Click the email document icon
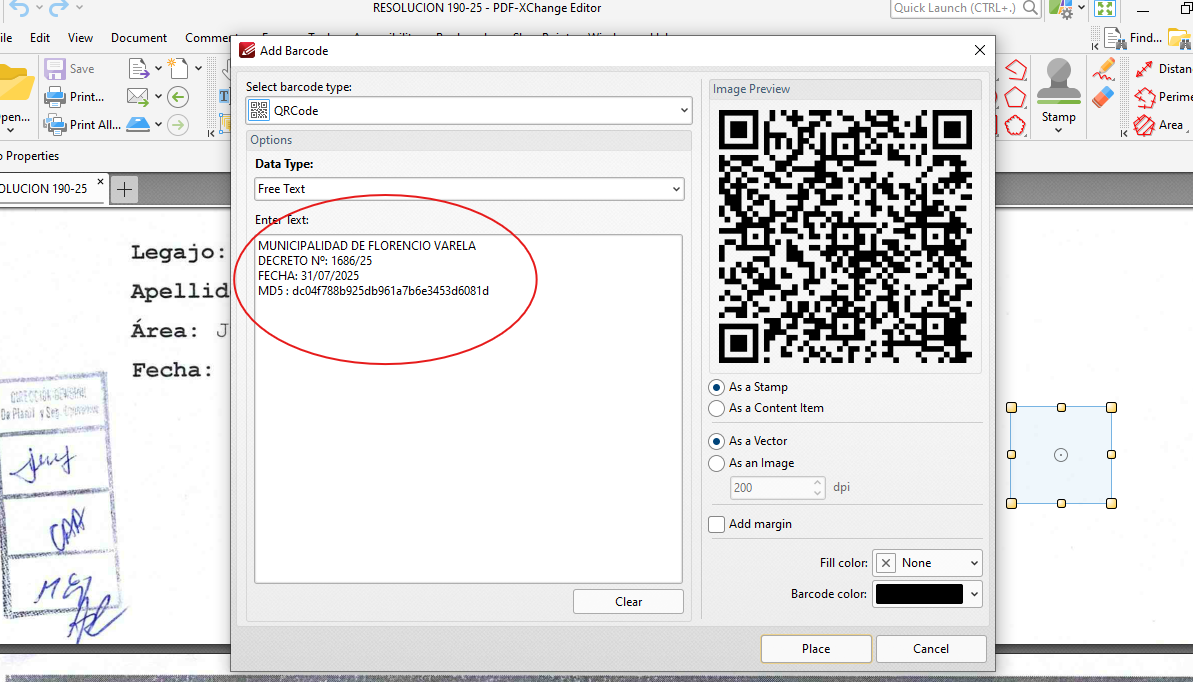The image size is (1193, 682). pos(139,96)
